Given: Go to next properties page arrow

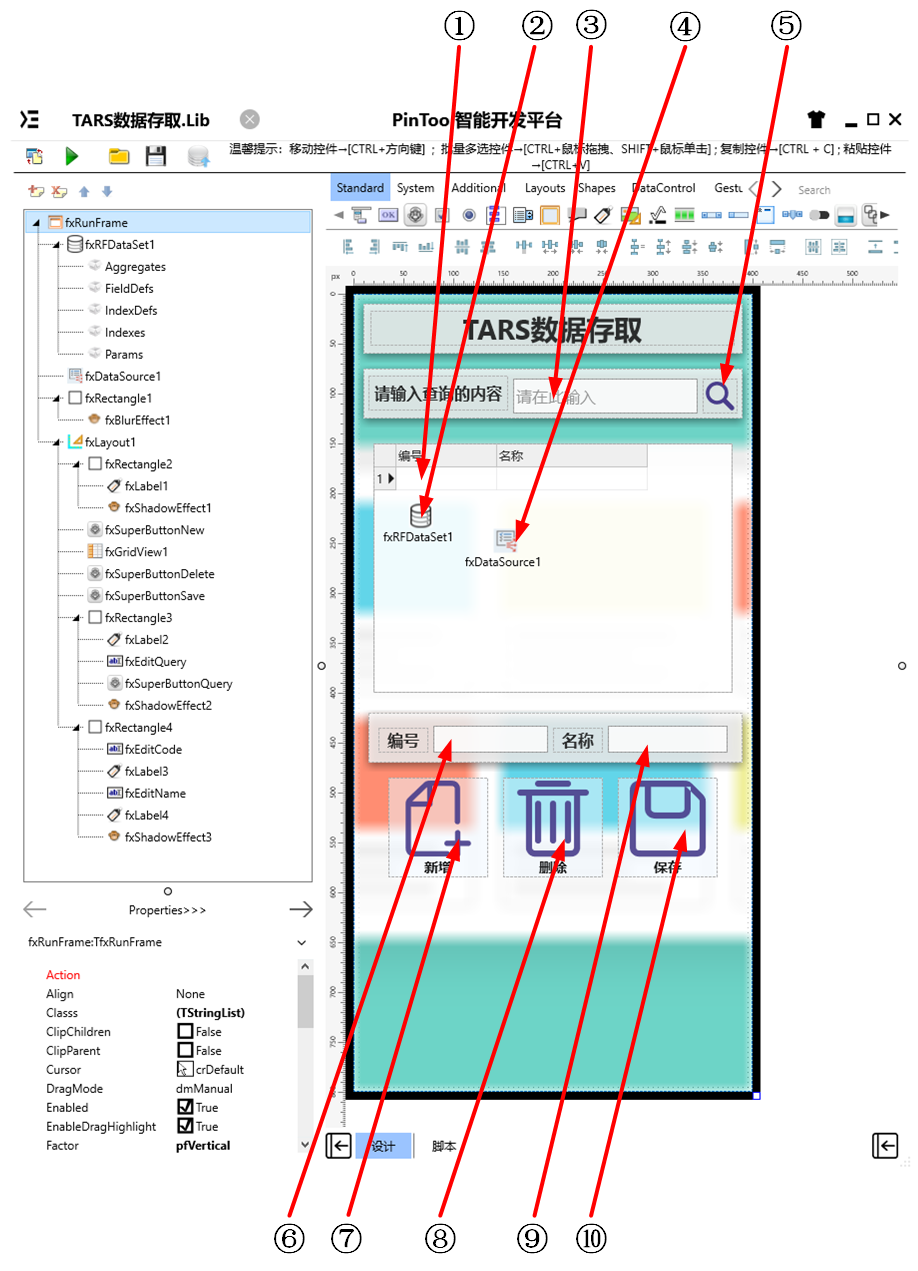Looking at the screenshot, I should [300, 909].
